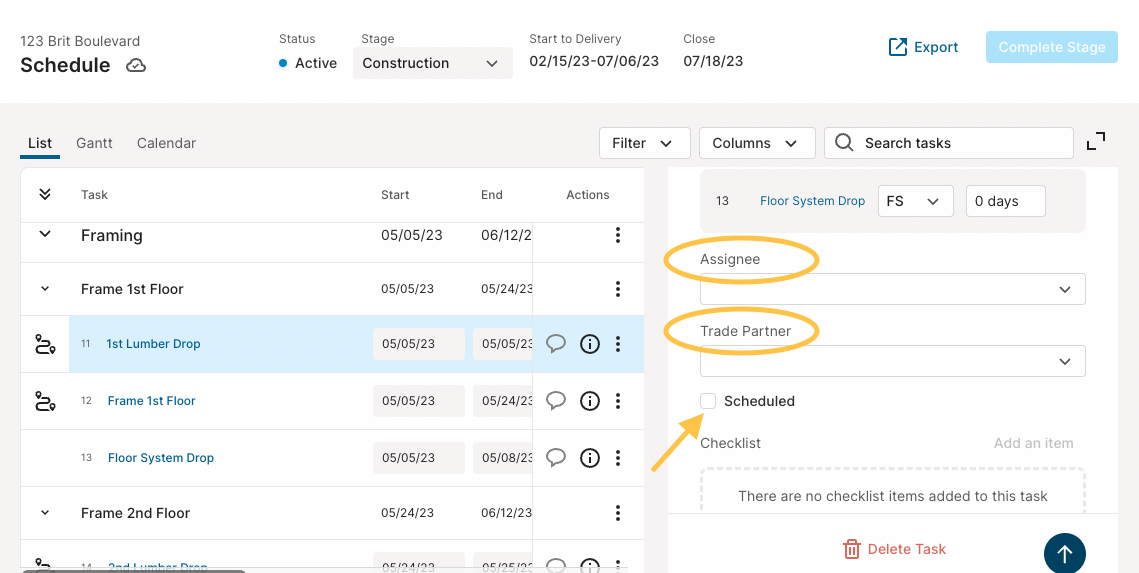Viewport: 1139px width, 573px height.
Task: Check the Scheduled checkbox
Action: coord(708,401)
